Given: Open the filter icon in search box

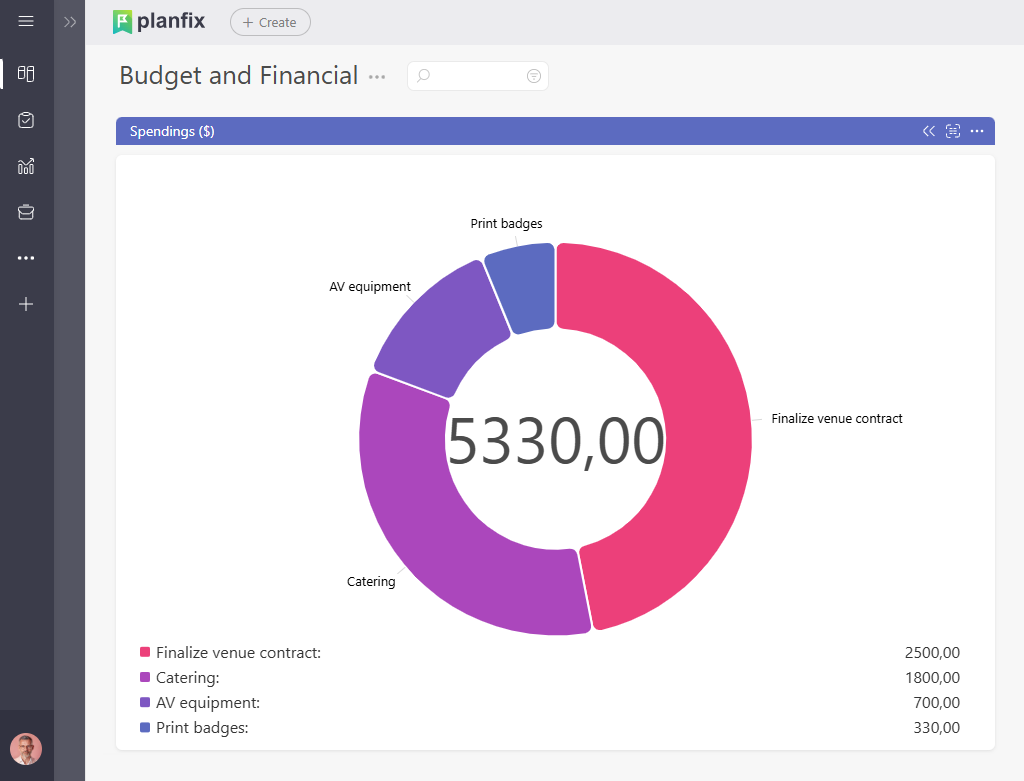Looking at the screenshot, I should coord(534,76).
